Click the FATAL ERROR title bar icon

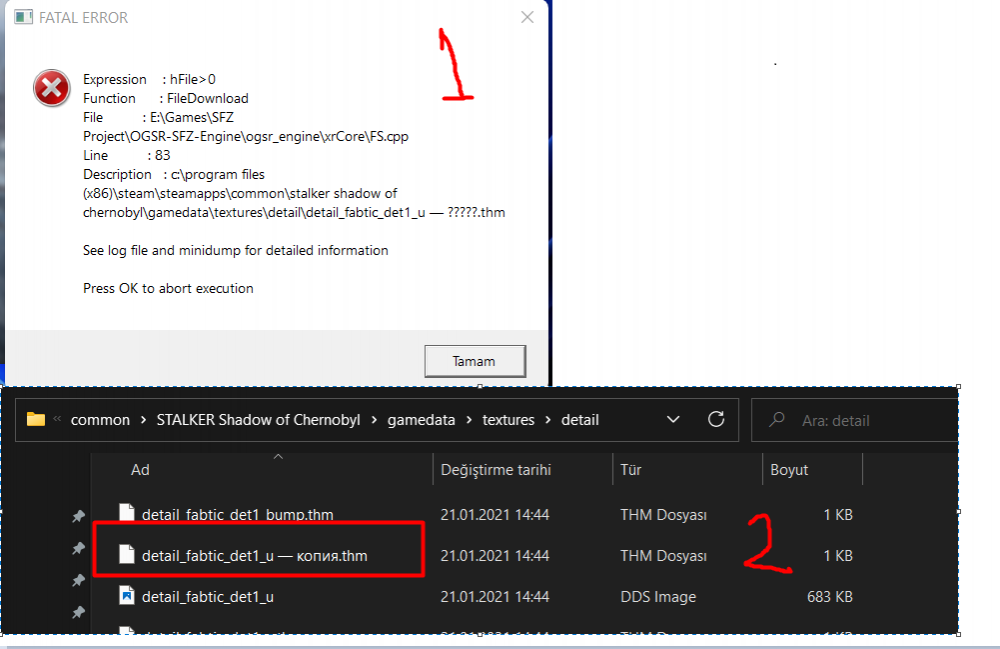(x=24, y=17)
